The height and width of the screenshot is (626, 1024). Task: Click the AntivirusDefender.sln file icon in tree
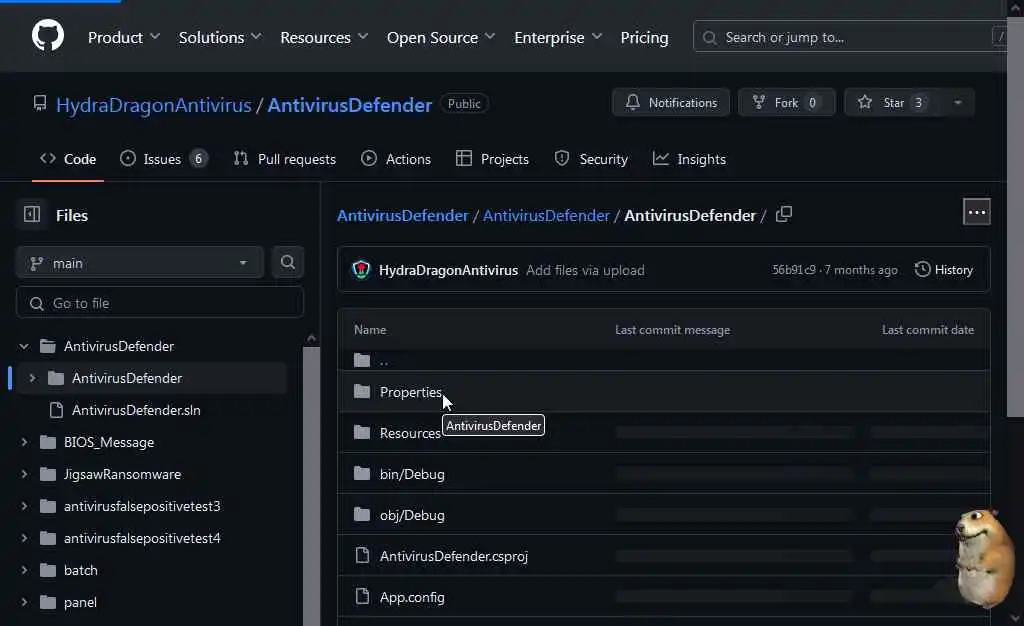[56, 410]
